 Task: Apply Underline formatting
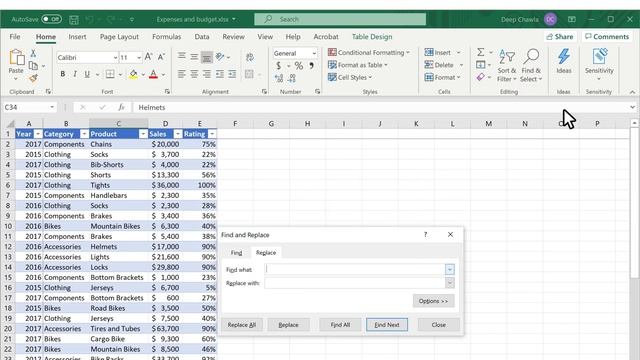click(87, 74)
